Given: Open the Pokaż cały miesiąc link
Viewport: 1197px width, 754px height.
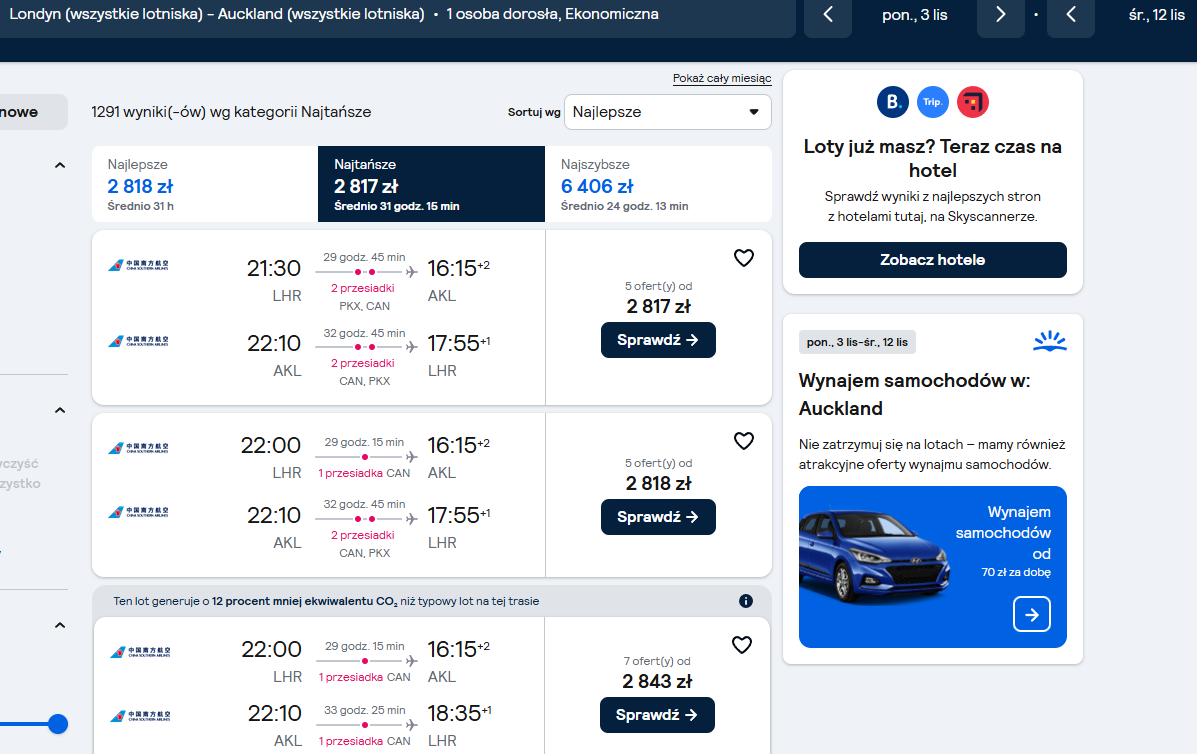Looking at the screenshot, I should click(721, 78).
